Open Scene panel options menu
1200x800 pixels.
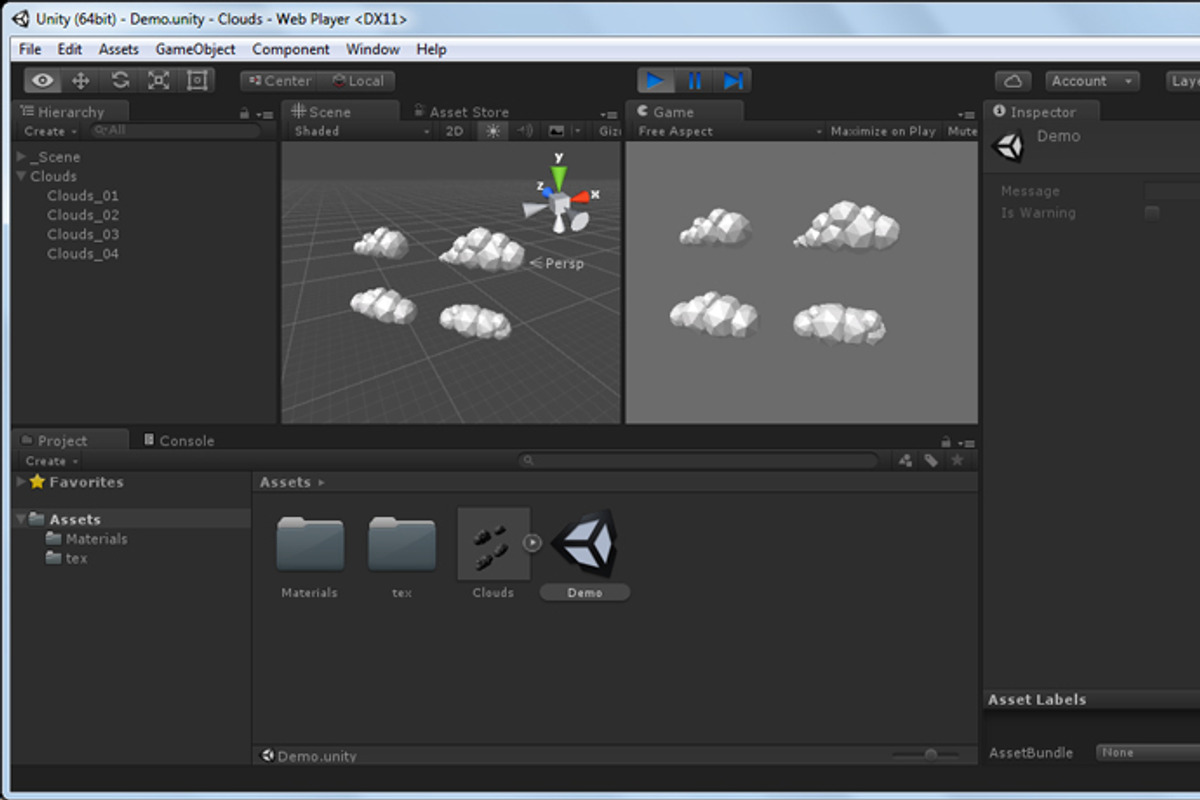(x=610, y=115)
